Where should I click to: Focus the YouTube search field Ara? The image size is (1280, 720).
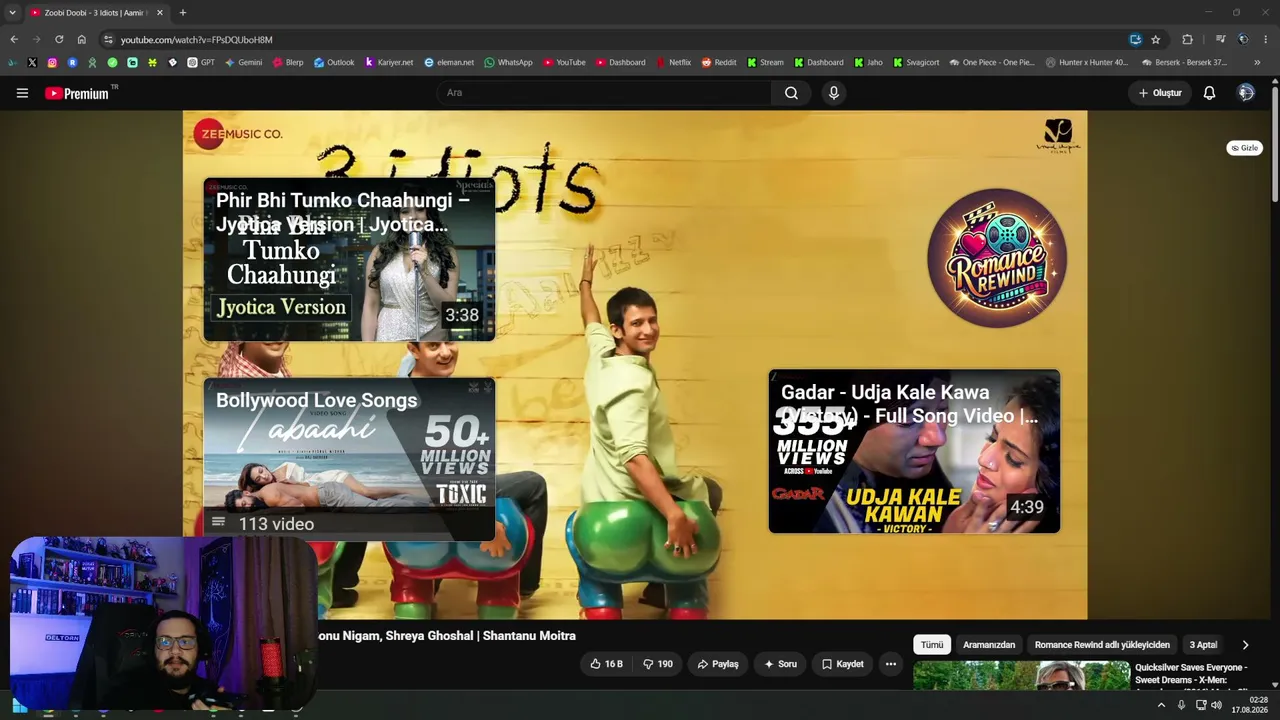coord(604,93)
